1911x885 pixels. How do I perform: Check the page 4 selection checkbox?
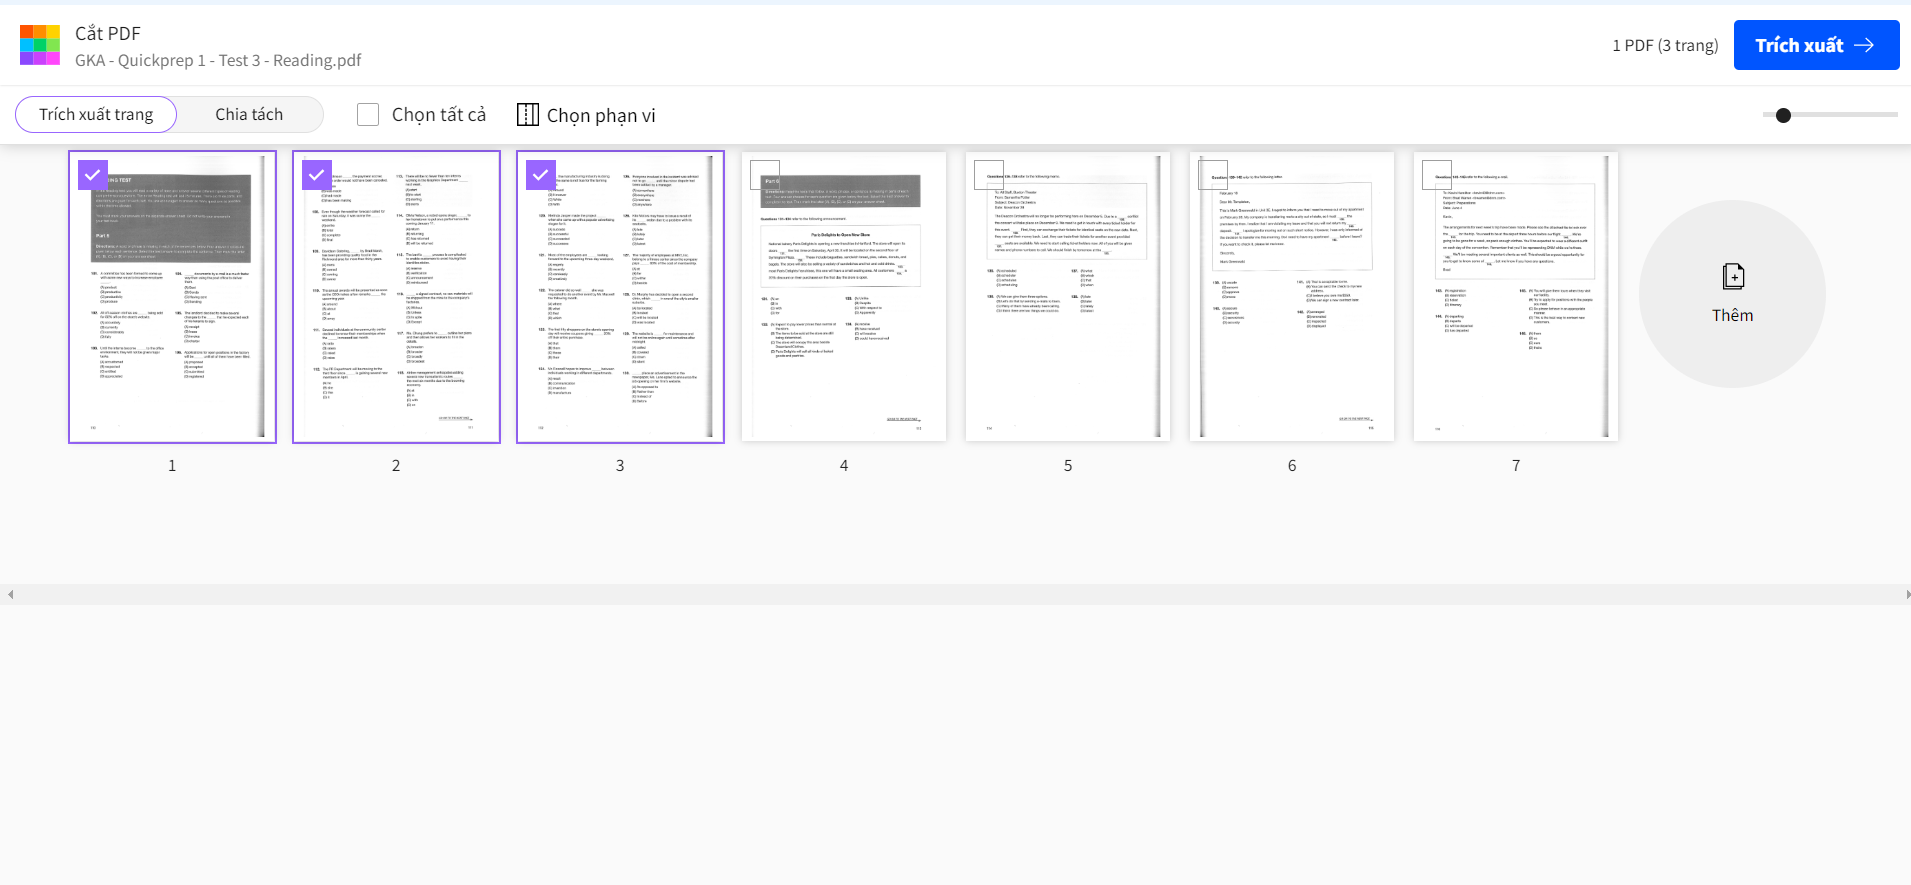tap(764, 175)
